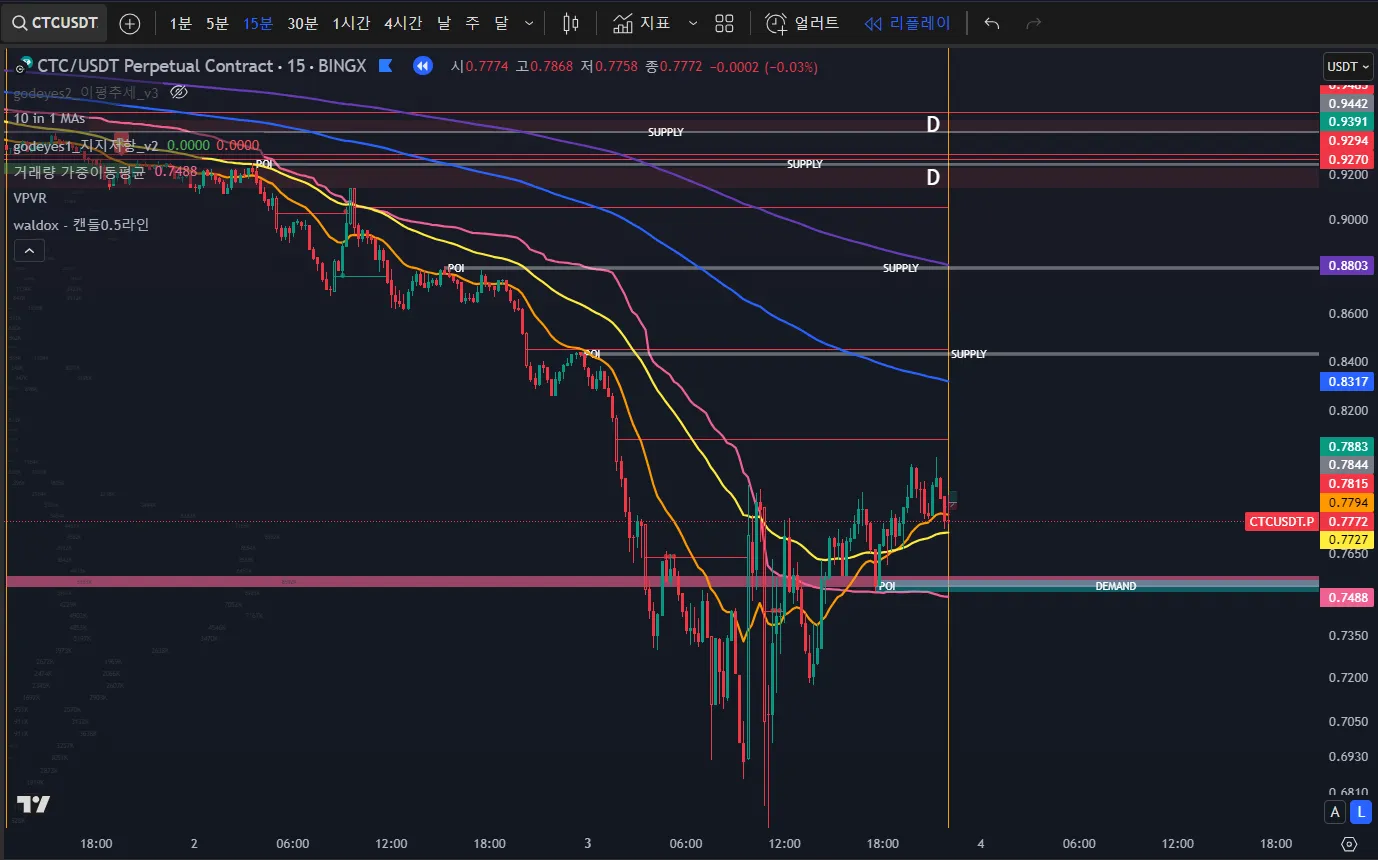1378x860 pixels.
Task: Show the hidden godeyes2 indicator via eye icon
Action: (179, 92)
